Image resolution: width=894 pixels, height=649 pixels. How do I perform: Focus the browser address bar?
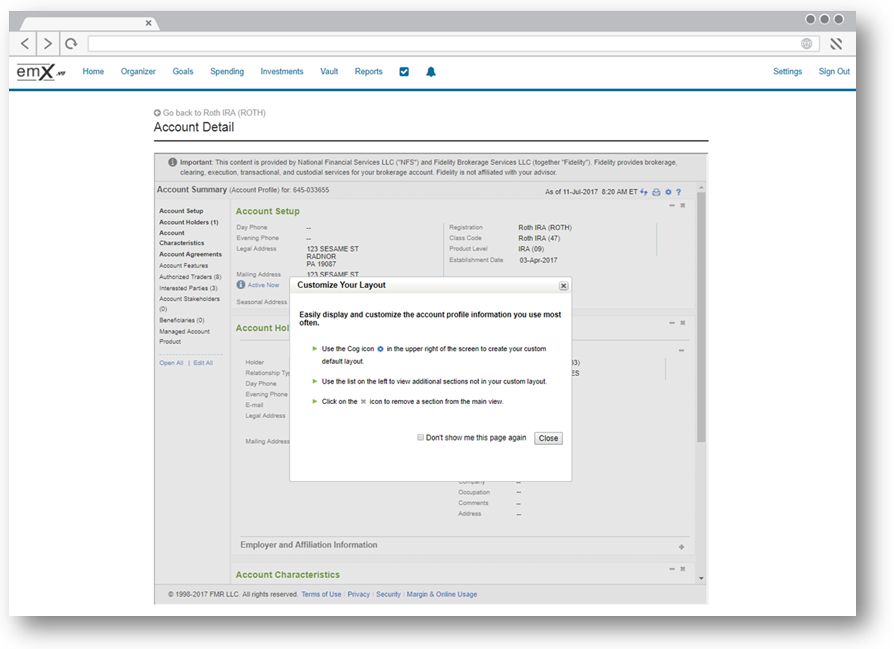pyautogui.click(x=453, y=43)
